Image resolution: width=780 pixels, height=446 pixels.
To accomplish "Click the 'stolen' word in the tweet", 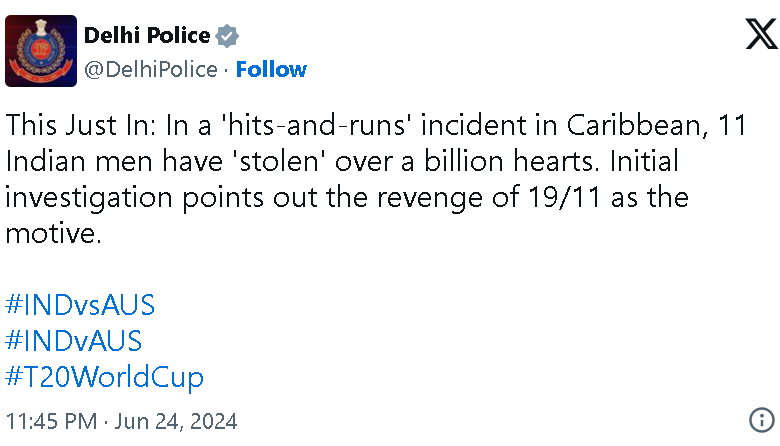I will [x=279, y=161].
